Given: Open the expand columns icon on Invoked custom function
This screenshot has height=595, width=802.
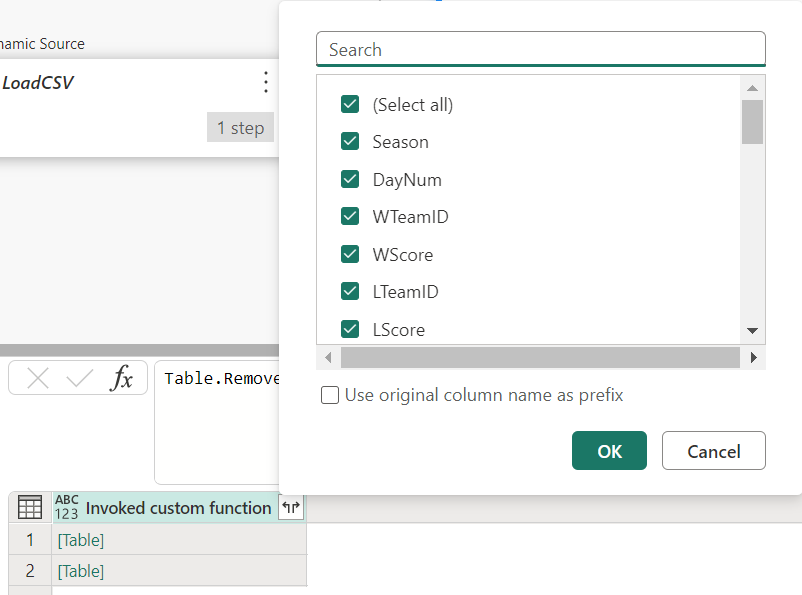Looking at the screenshot, I should pos(291,508).
